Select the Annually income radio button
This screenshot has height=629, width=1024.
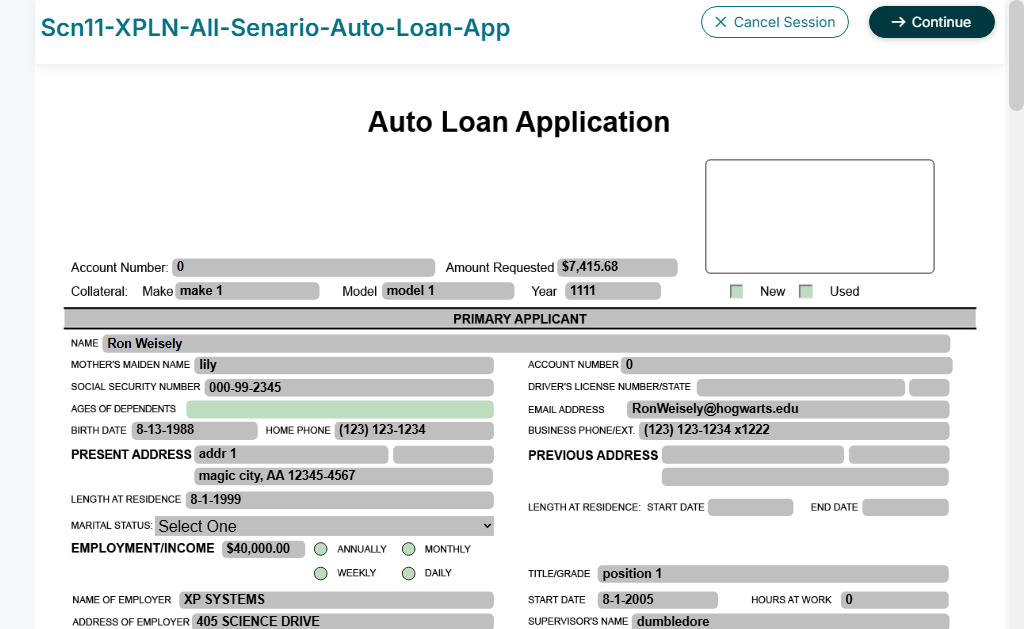321,549
